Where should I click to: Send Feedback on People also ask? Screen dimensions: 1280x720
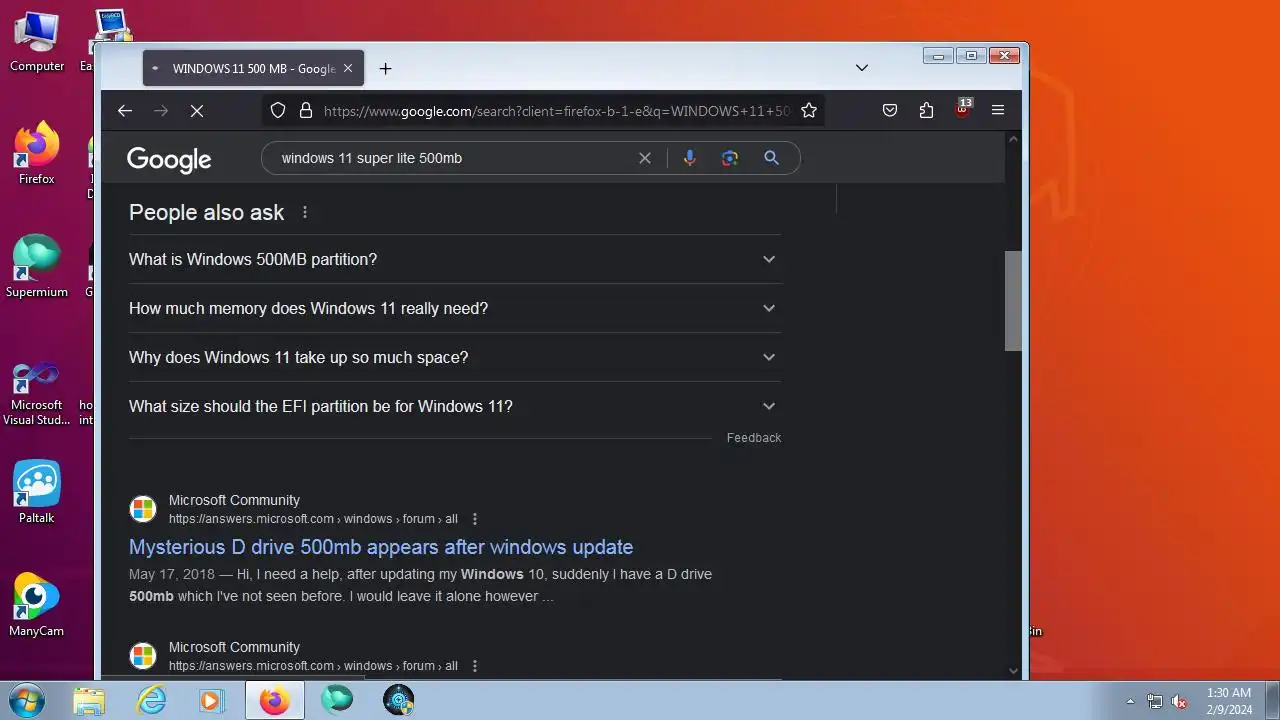pyautogui.click(x=754, y=438)
